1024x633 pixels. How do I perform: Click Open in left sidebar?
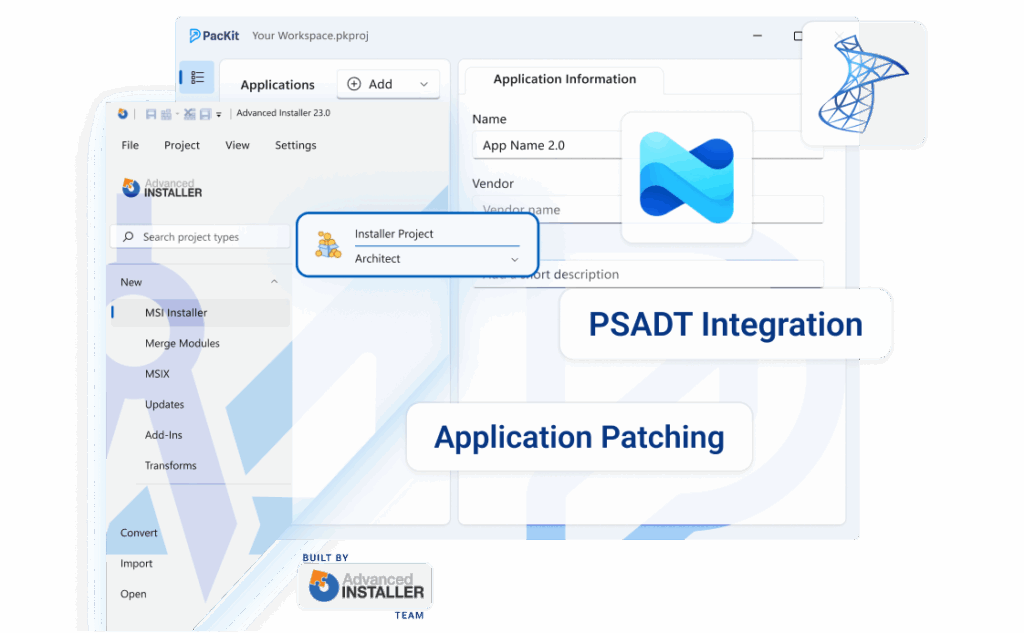133,594
